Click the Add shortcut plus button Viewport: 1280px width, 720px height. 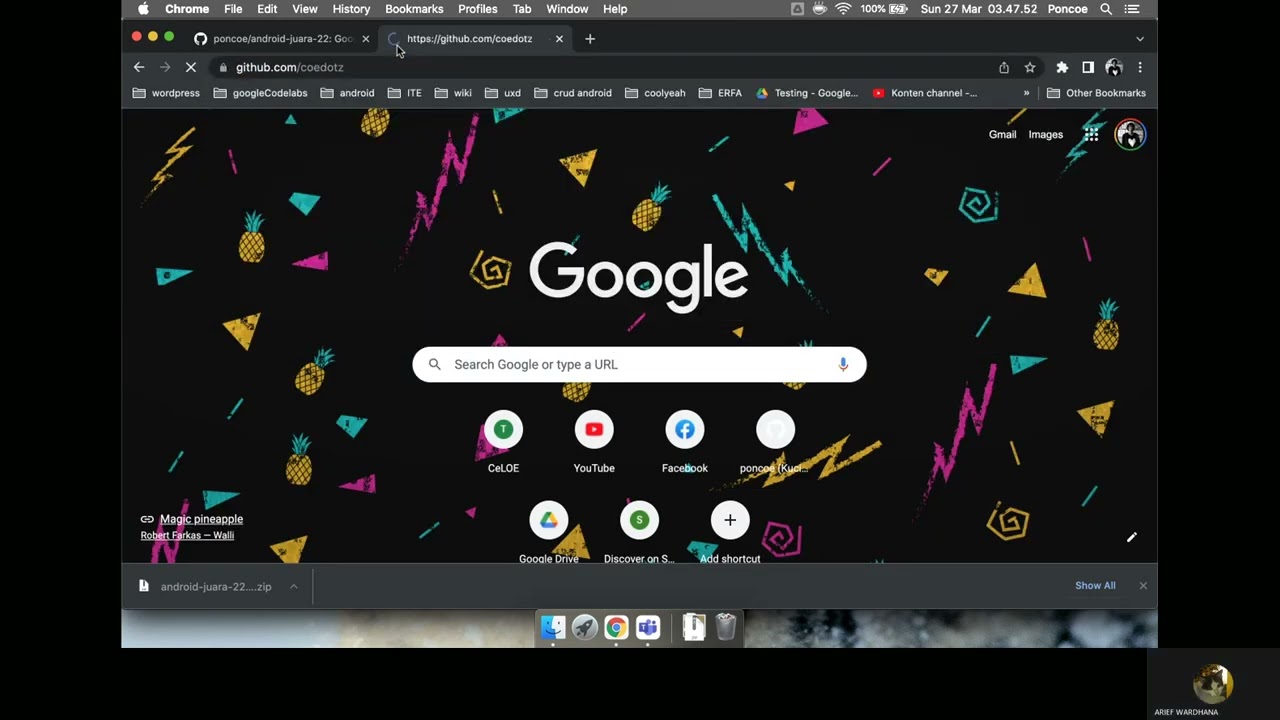[x=730, y=520]
